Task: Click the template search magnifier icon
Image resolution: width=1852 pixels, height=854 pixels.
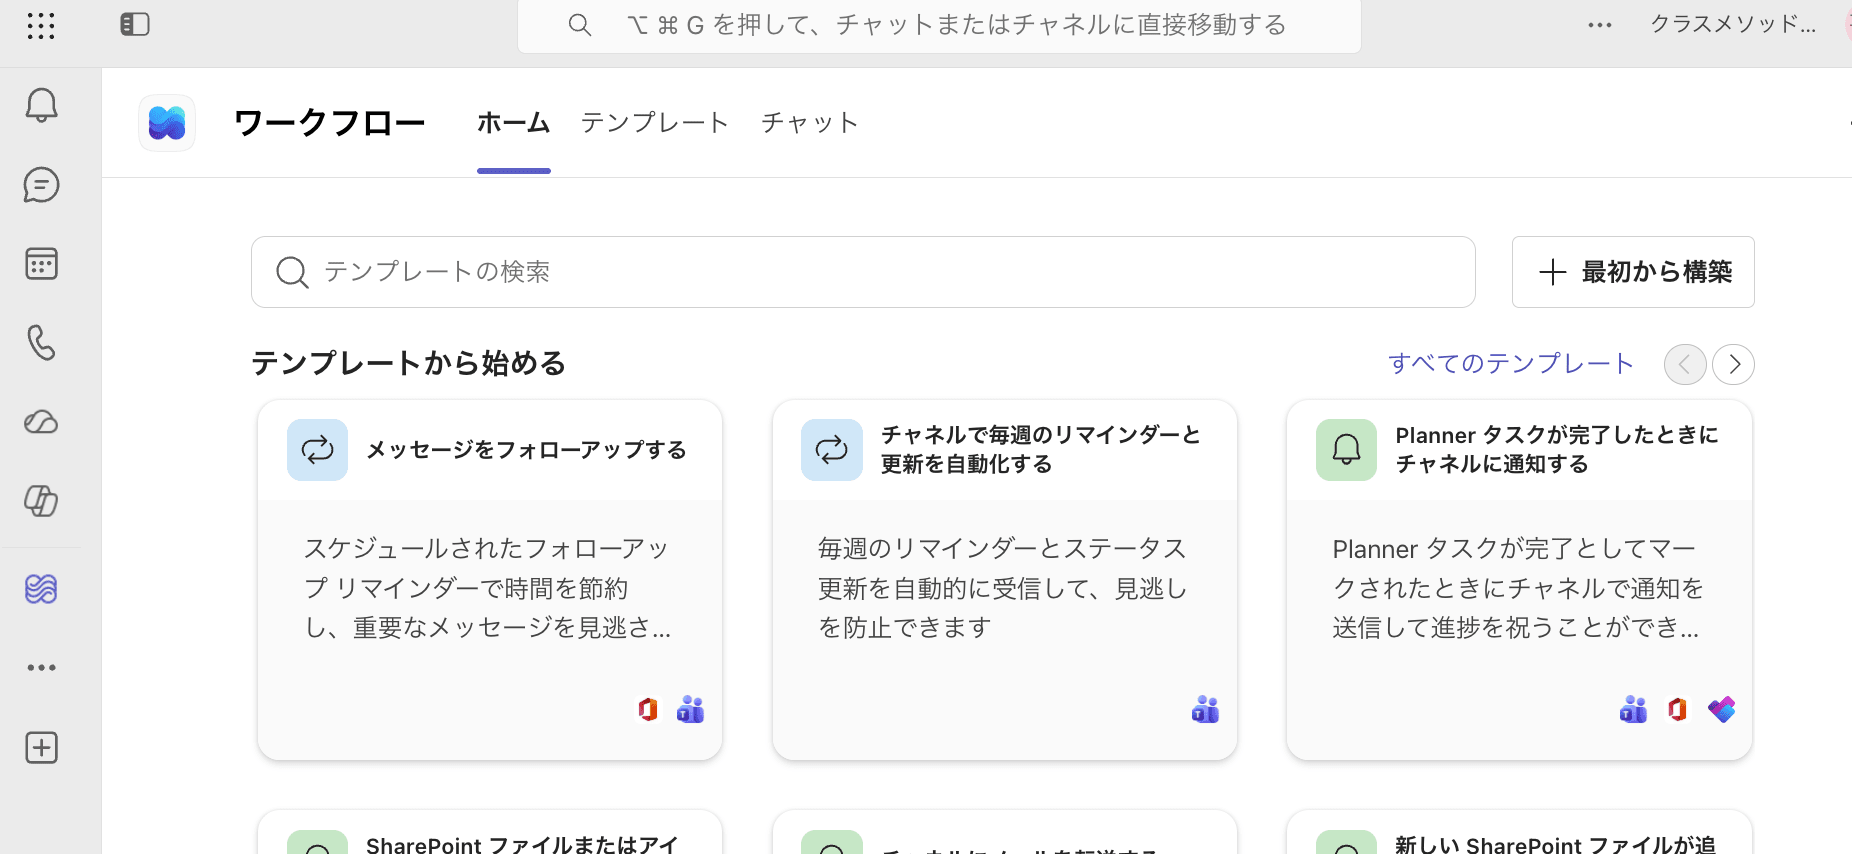Action: click(x=292, y=272)
